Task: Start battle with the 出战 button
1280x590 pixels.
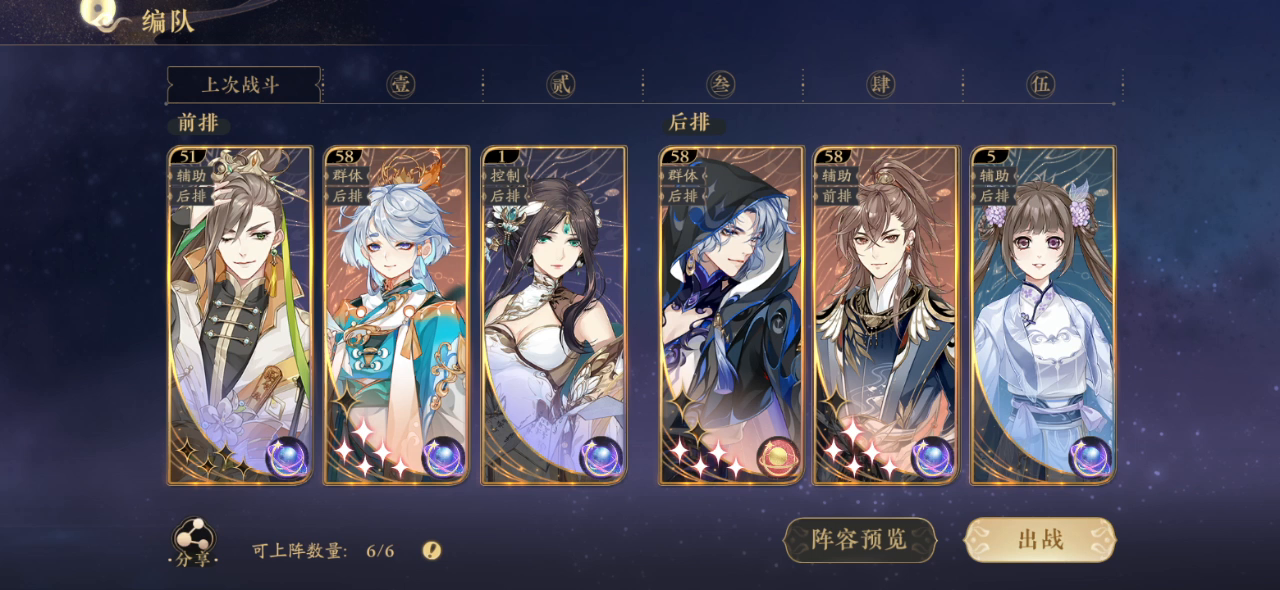Action: tap(1040, 540)
